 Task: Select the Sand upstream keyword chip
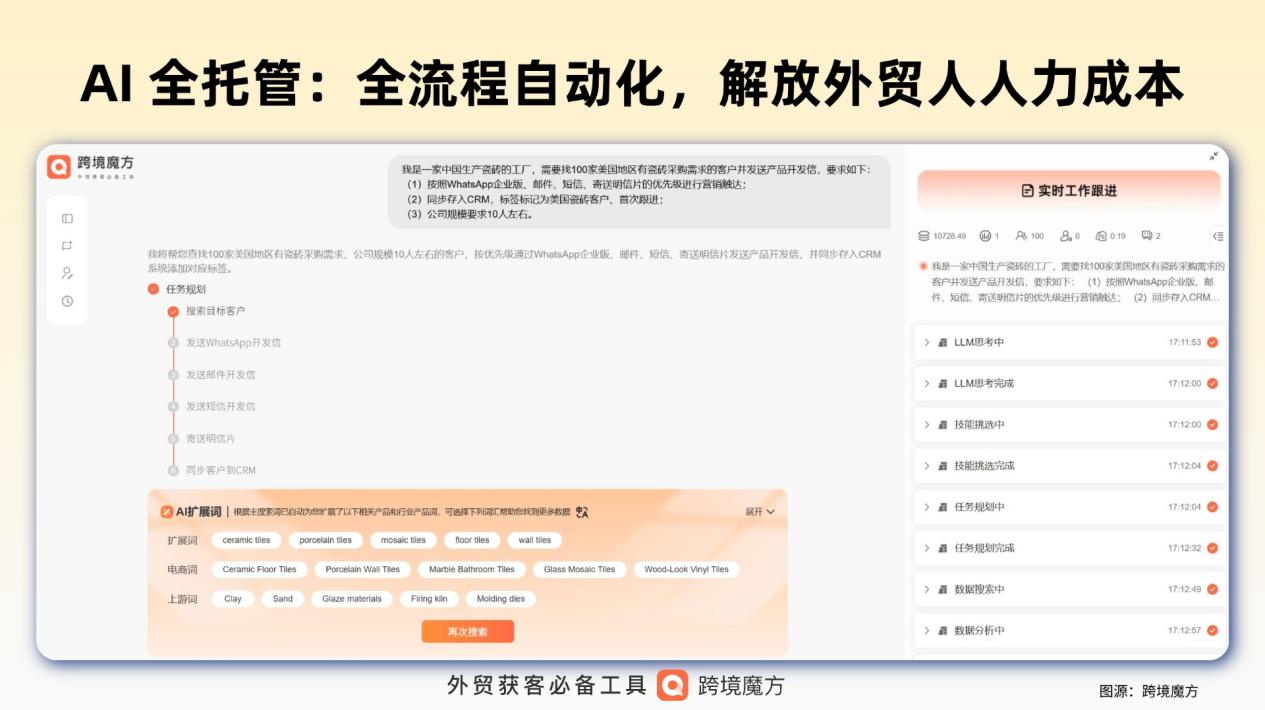283,599
